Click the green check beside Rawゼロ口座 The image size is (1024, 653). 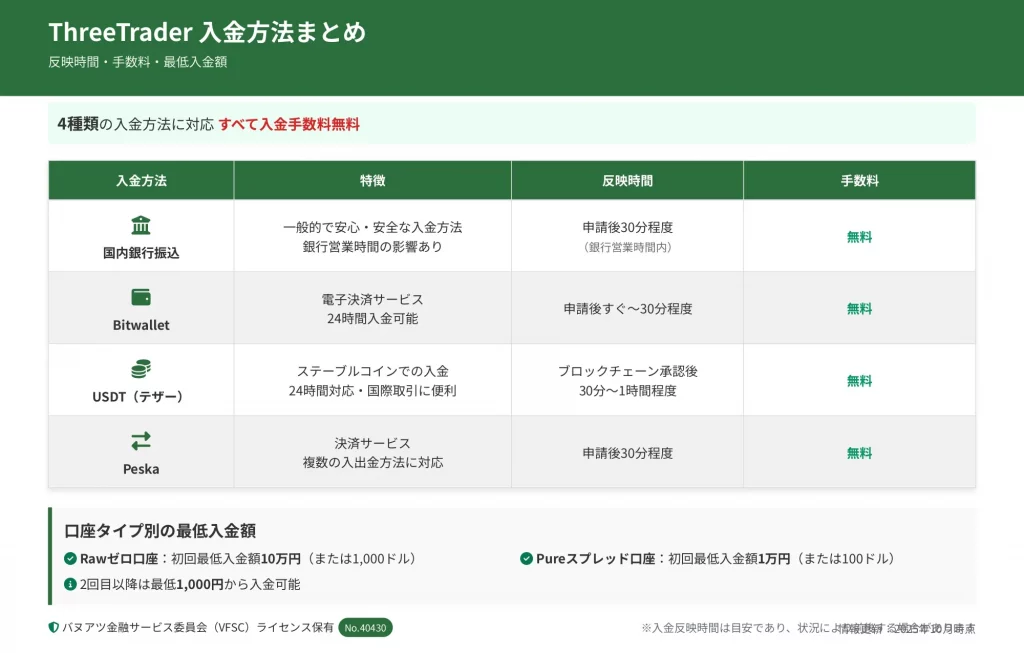pos(70,559)
